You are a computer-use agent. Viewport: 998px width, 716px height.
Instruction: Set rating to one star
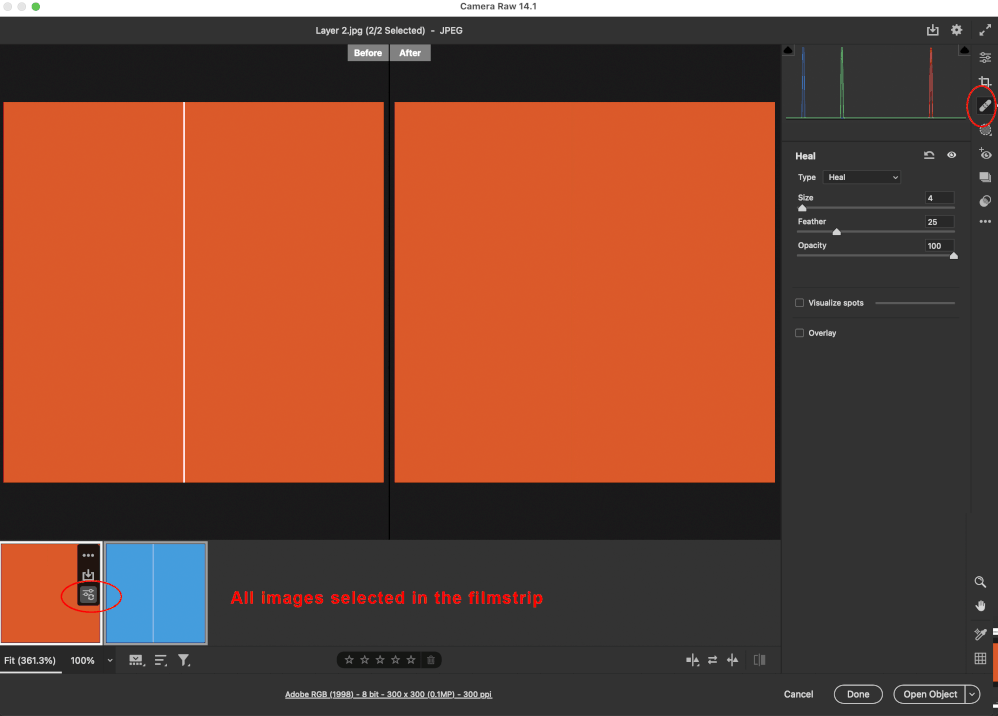pos(349,660)
